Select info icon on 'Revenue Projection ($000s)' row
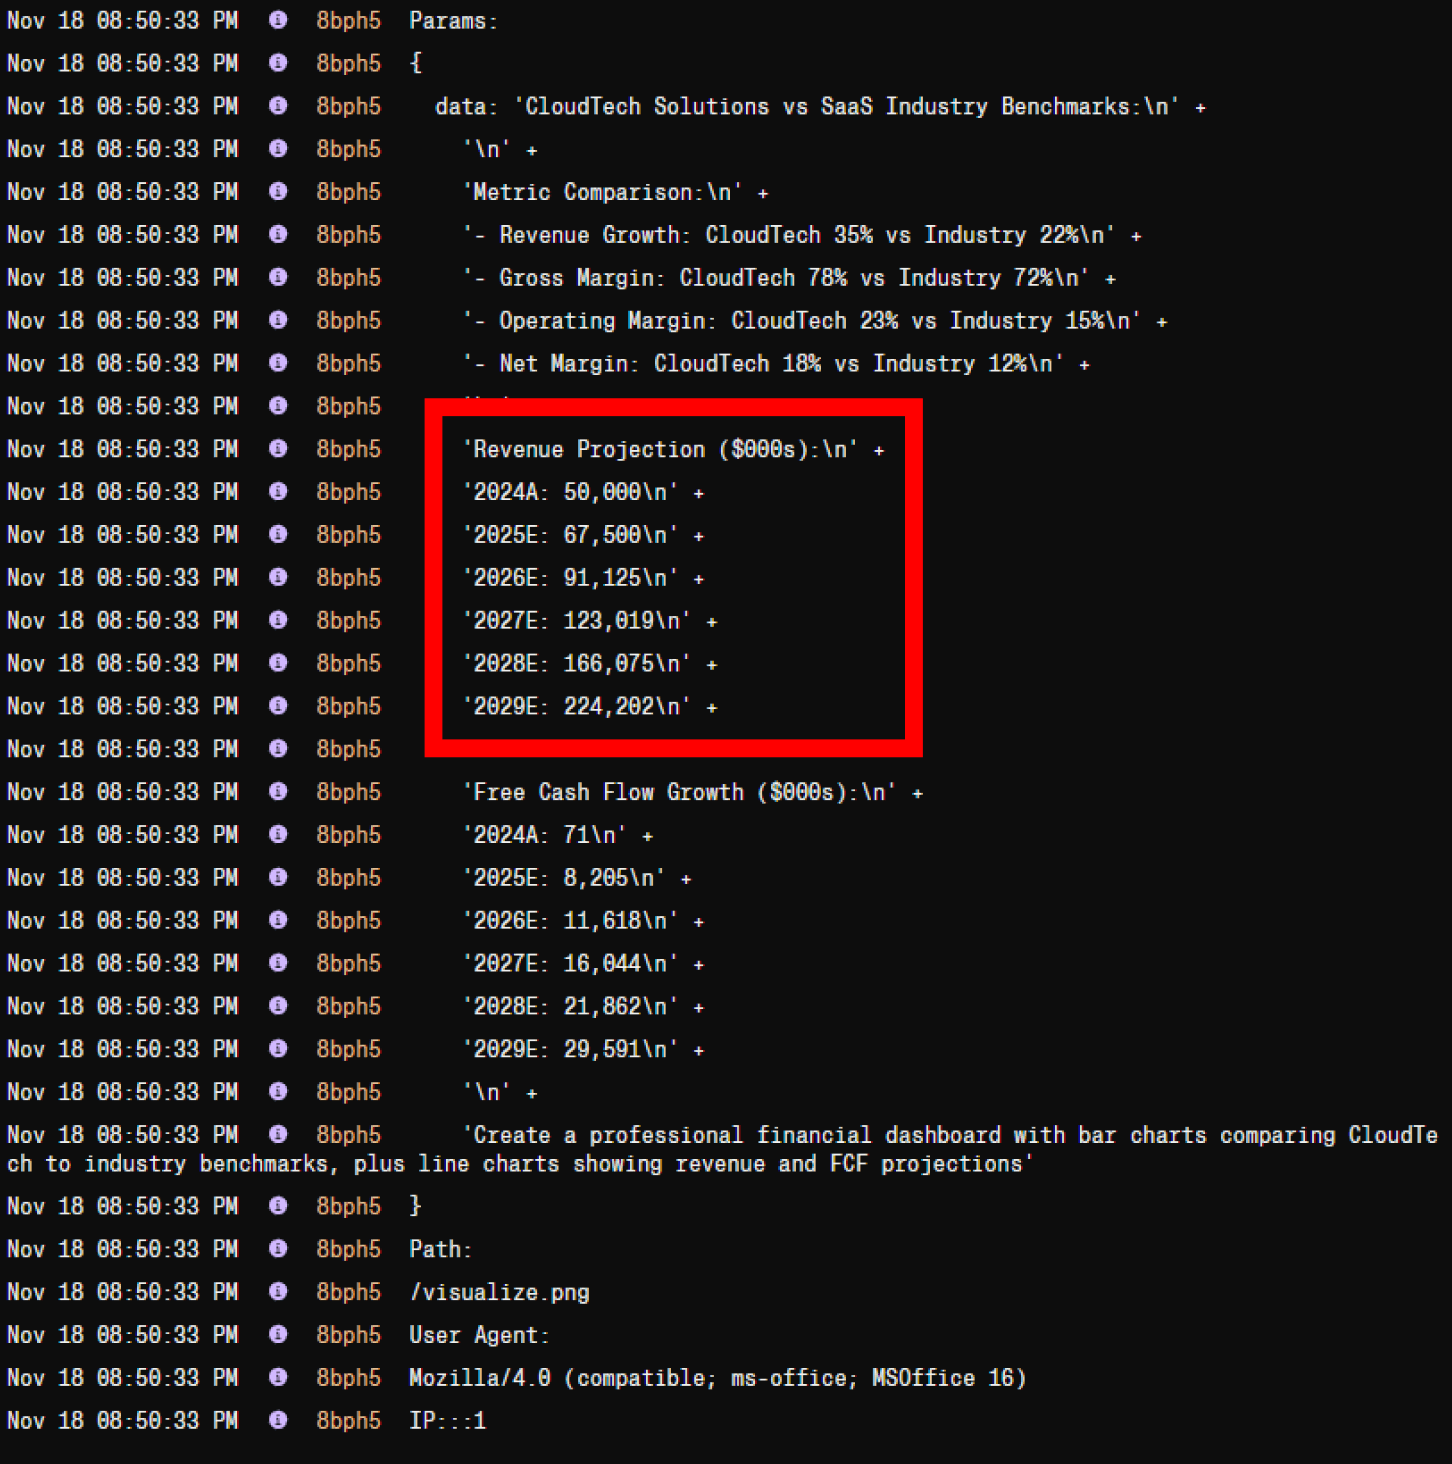Viewport: 1452px width, 1464px height. pyautogui.click(x=278, y=449)
